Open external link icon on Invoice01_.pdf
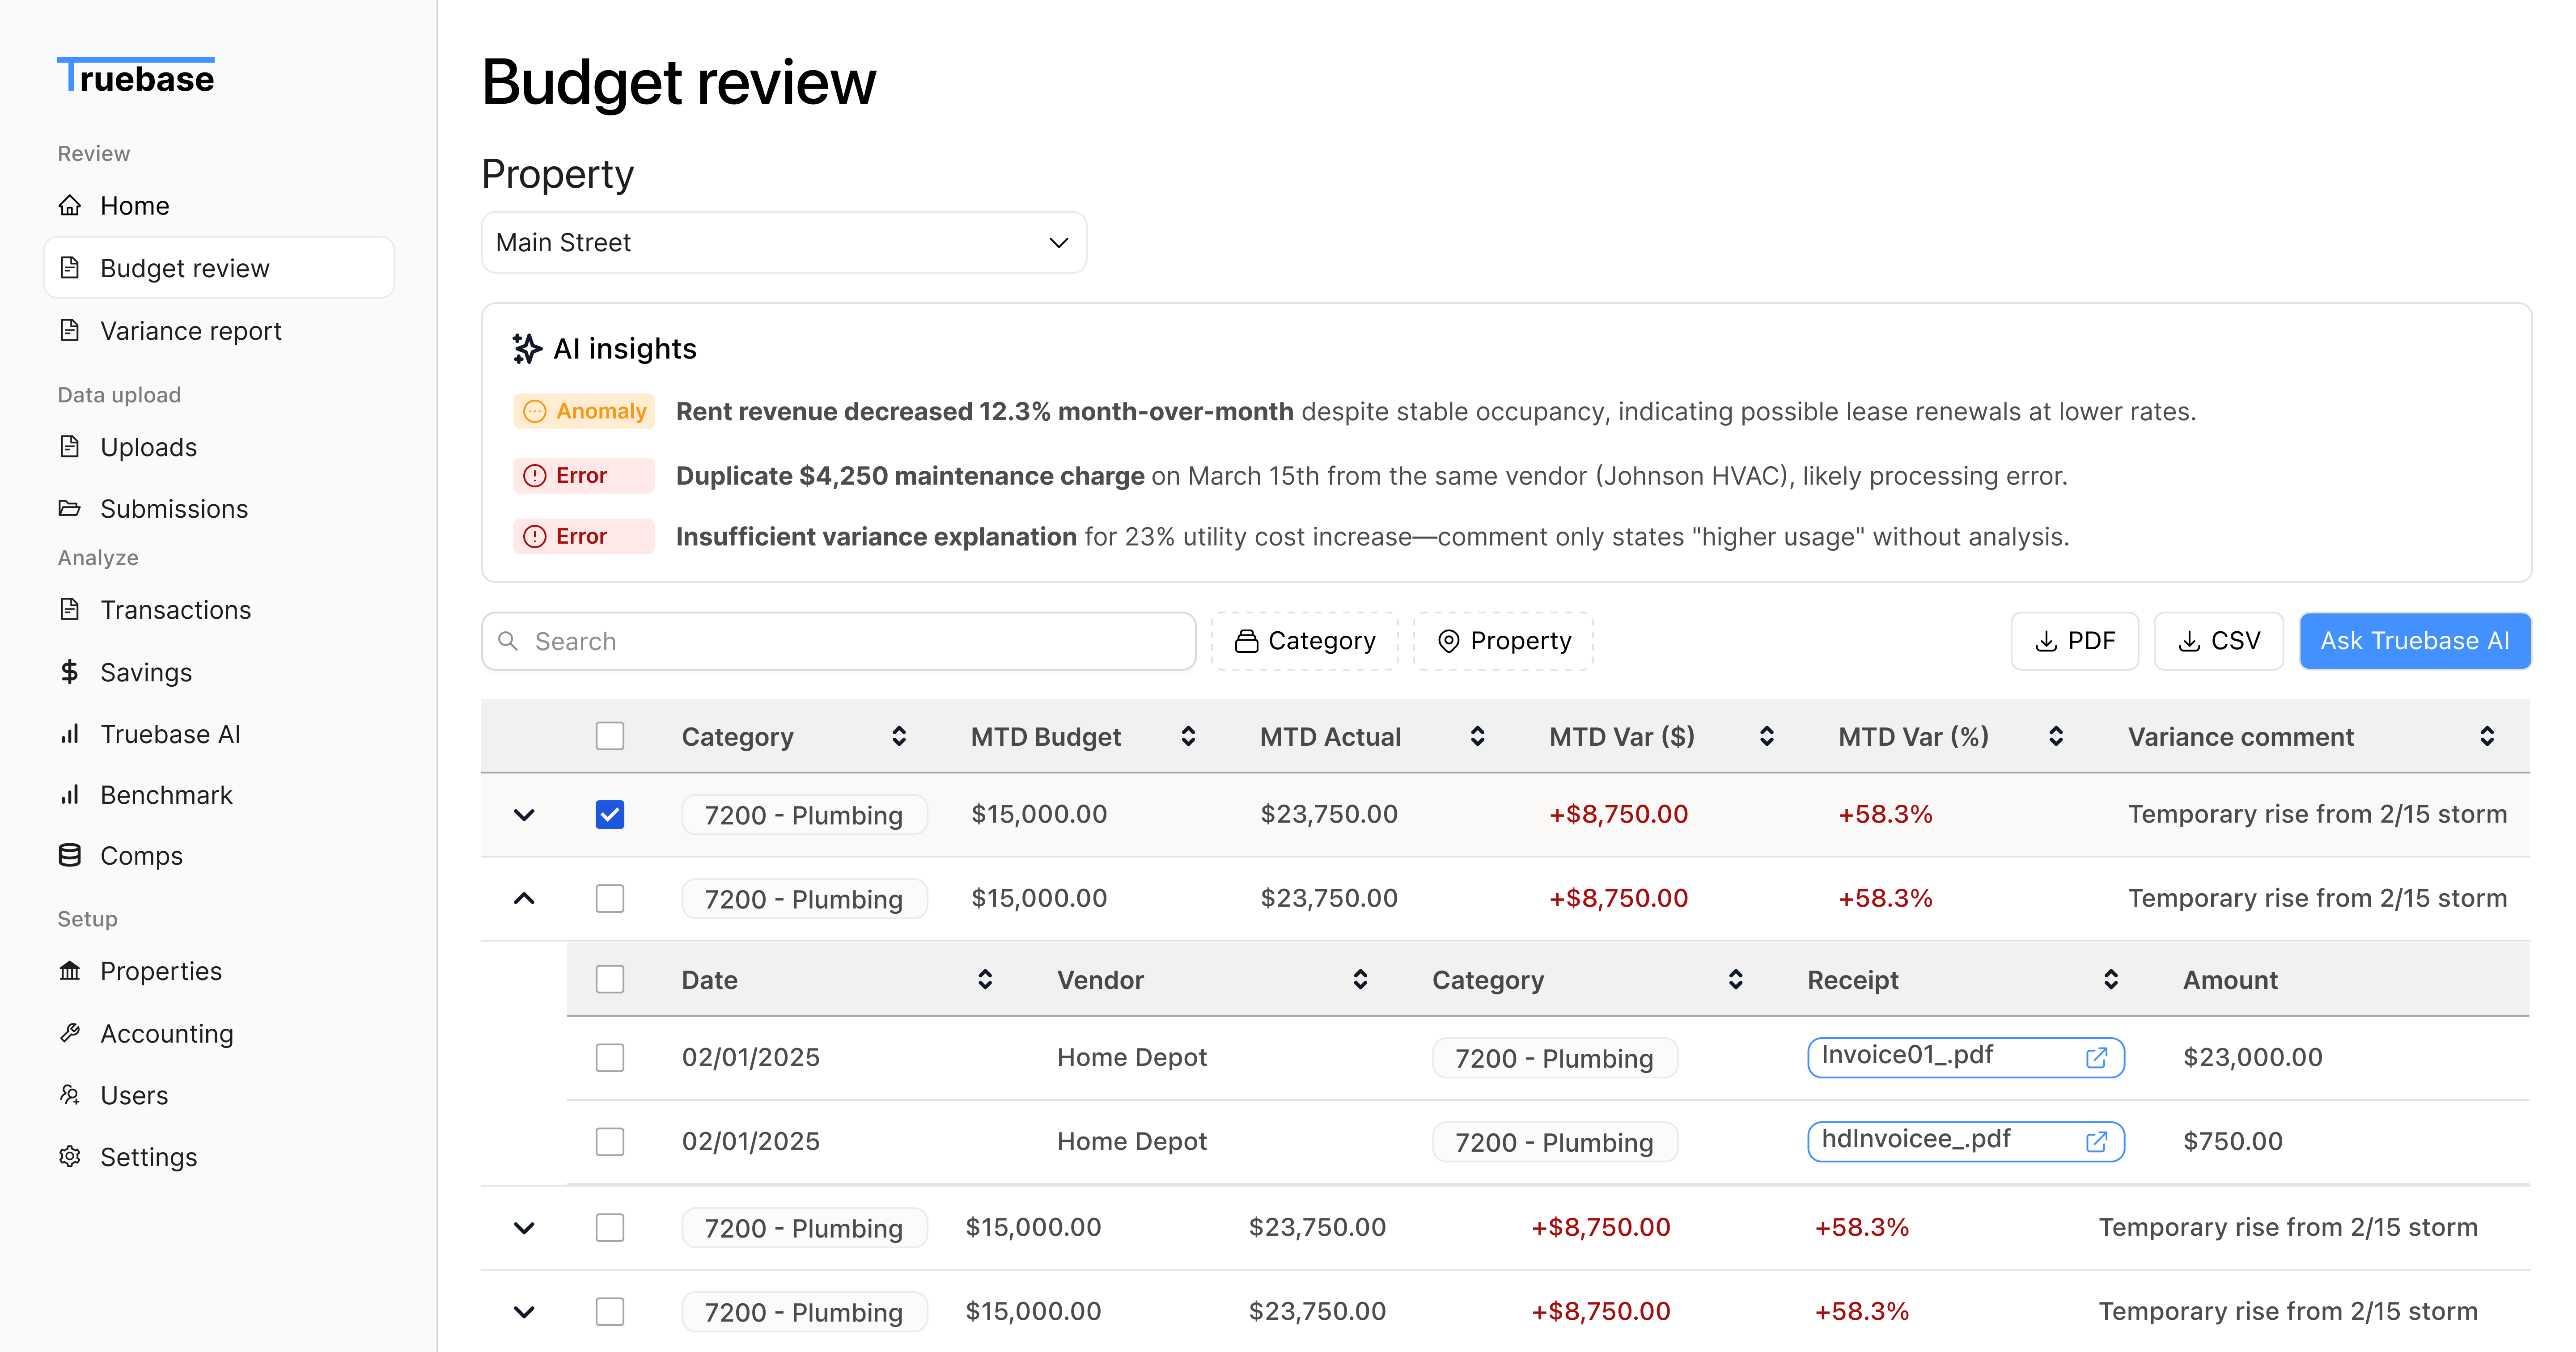 [x=2096, y=1057]
